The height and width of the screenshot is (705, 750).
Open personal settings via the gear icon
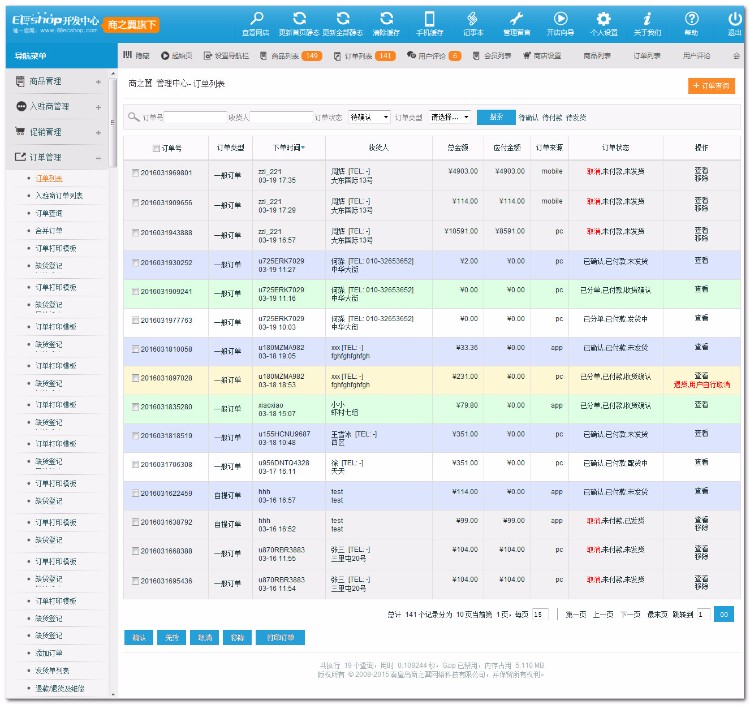coord(603,19)
